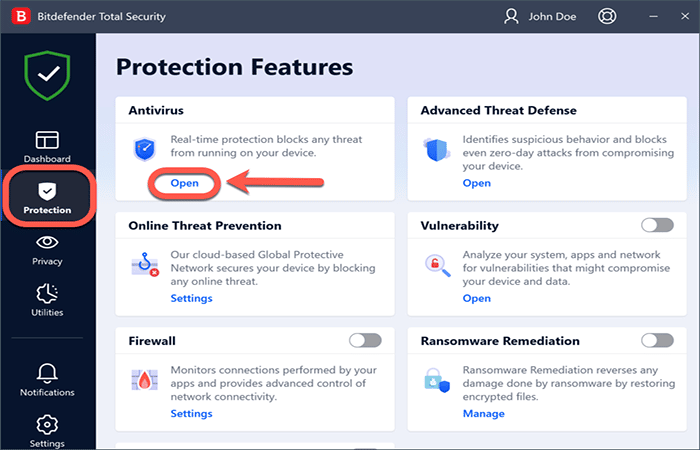Select the Protection sidebar icon
This screenshot has height=450, width=700.
(x=48, y=197)
